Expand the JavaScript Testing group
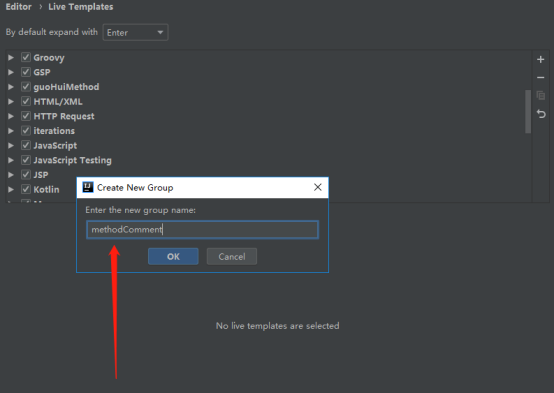 click(11, 160)
